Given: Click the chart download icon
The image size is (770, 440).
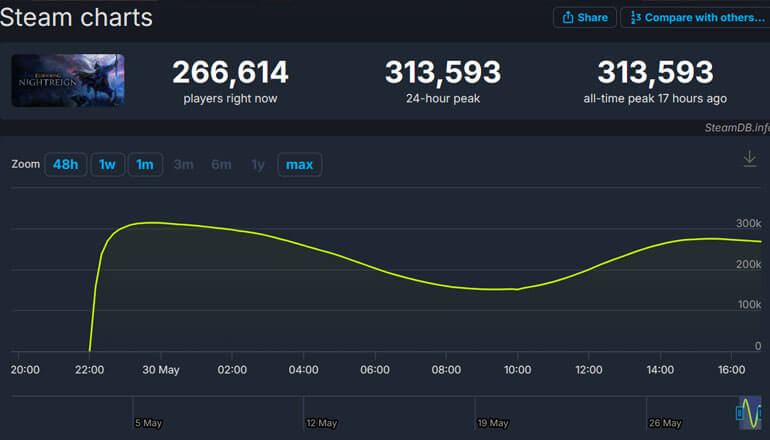Looking at the screenshot, I should [750, 160].
